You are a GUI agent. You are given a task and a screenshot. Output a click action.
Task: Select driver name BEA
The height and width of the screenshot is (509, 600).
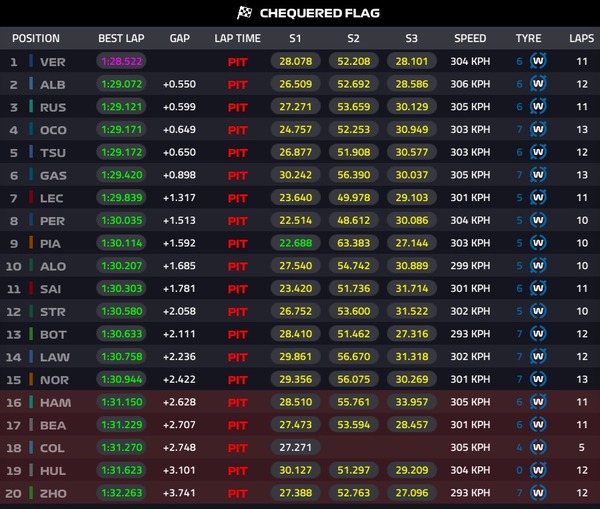(x=53, y=425)
